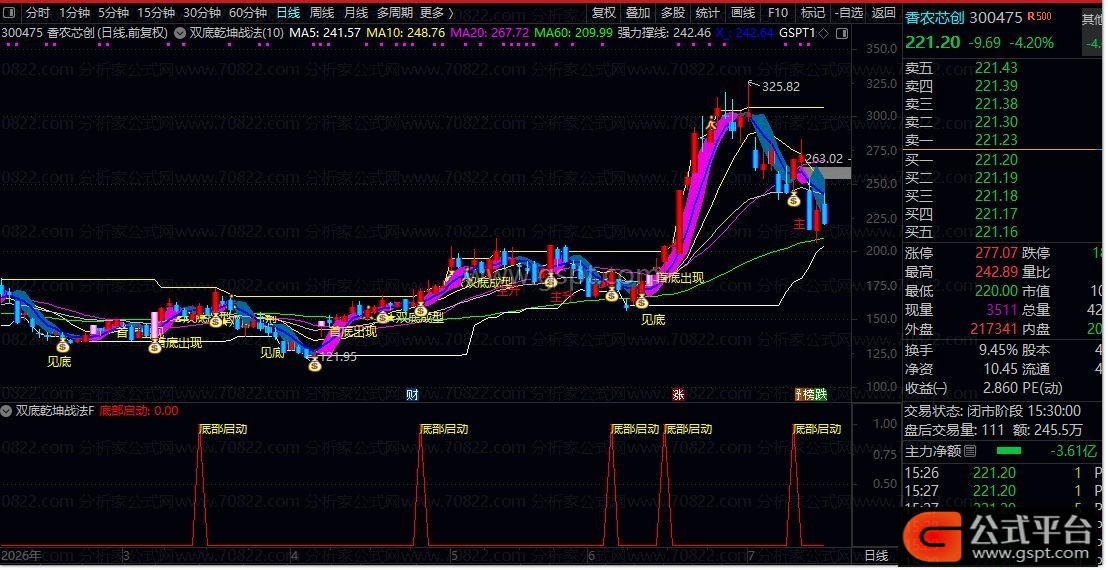Screen dimensions: 1108x570
Task: Click MA5: 241.57 value
Action: coord(326,32)
